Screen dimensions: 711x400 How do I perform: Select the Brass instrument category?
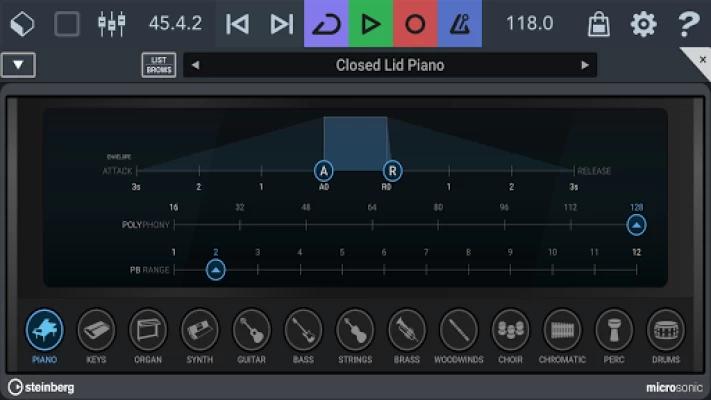pyautogui.click(x=407, y=330)
